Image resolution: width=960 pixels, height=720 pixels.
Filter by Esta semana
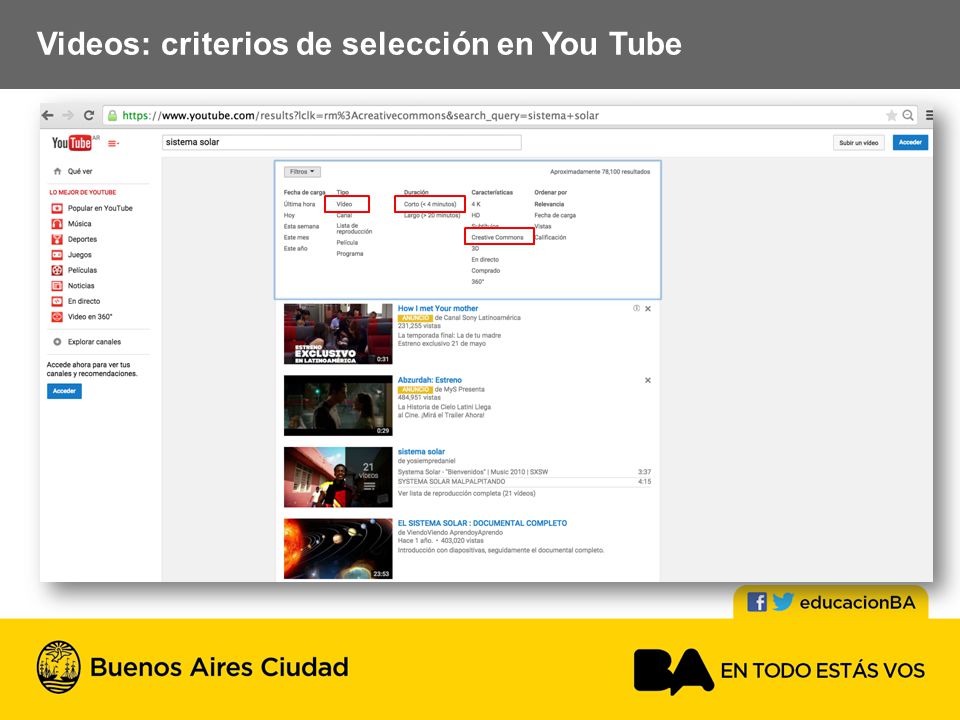coord(301,226)
